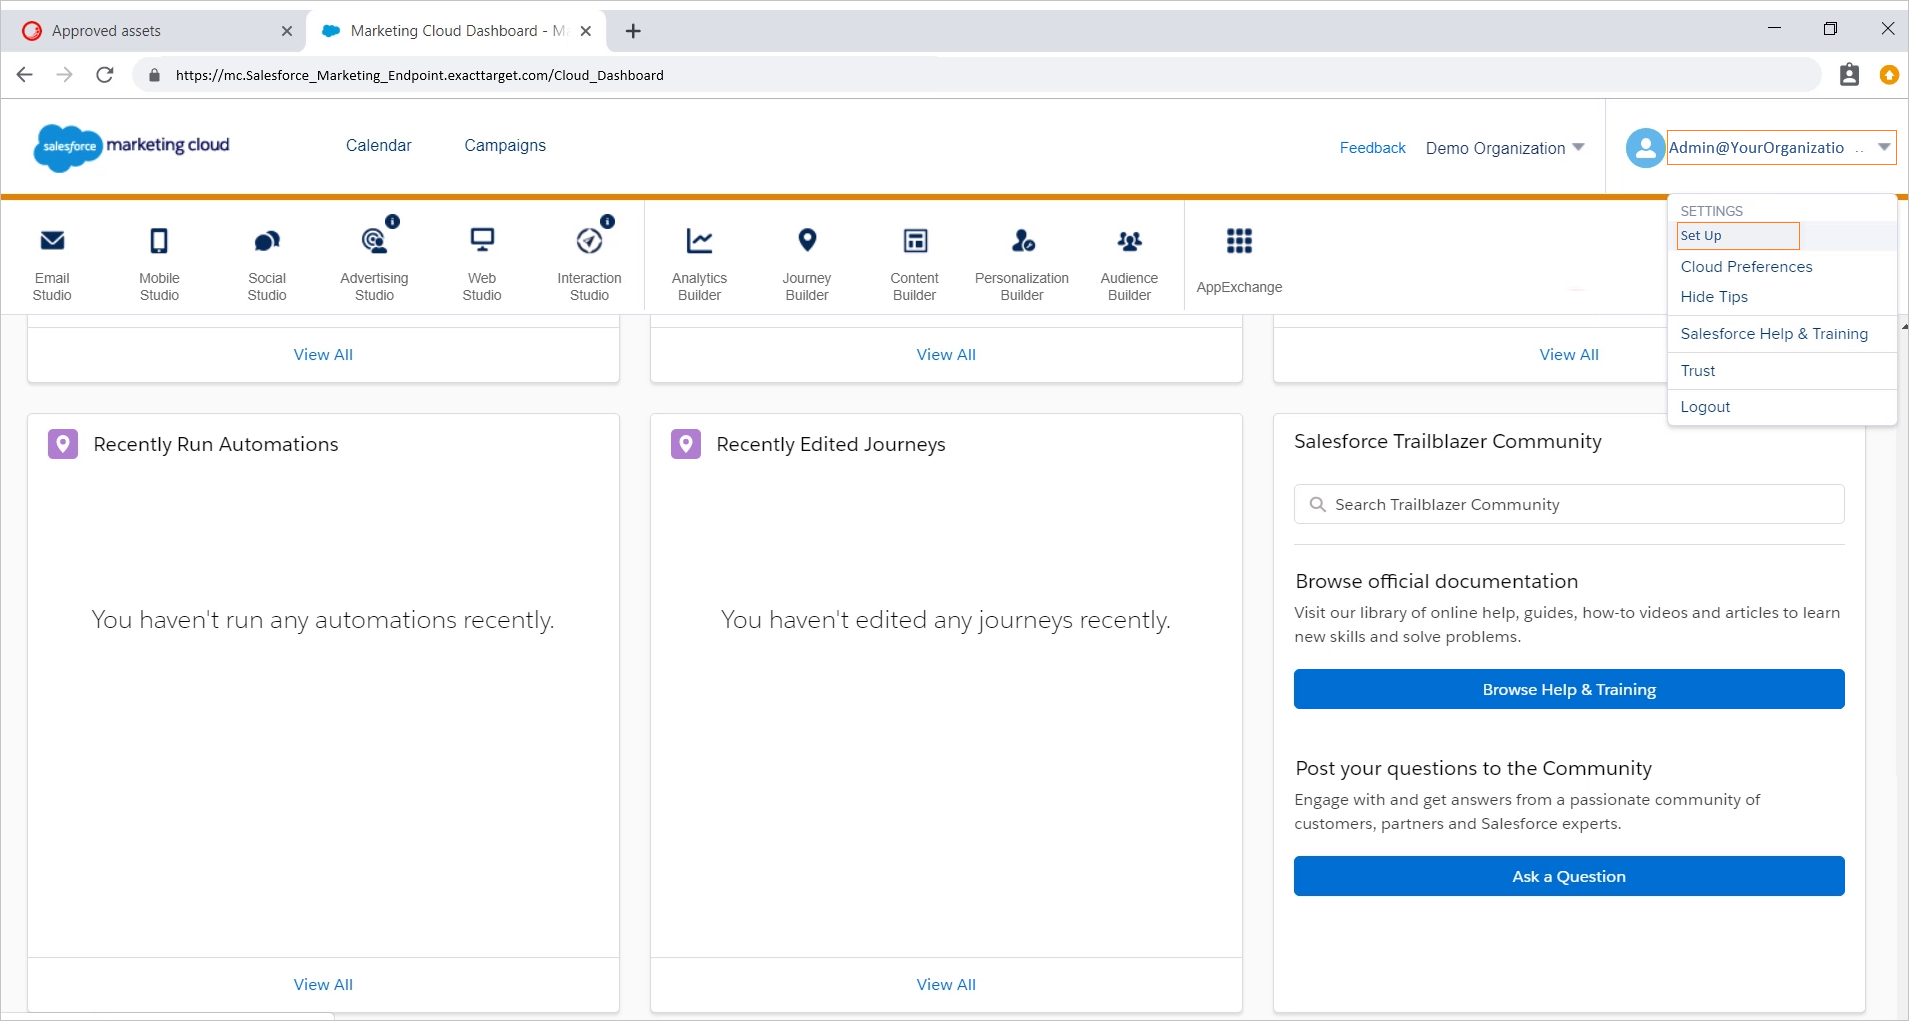The width and height of the screenshot is (1909, 1021).
Task: Open Advertising Studio app
Action: [x=374, y=264]
